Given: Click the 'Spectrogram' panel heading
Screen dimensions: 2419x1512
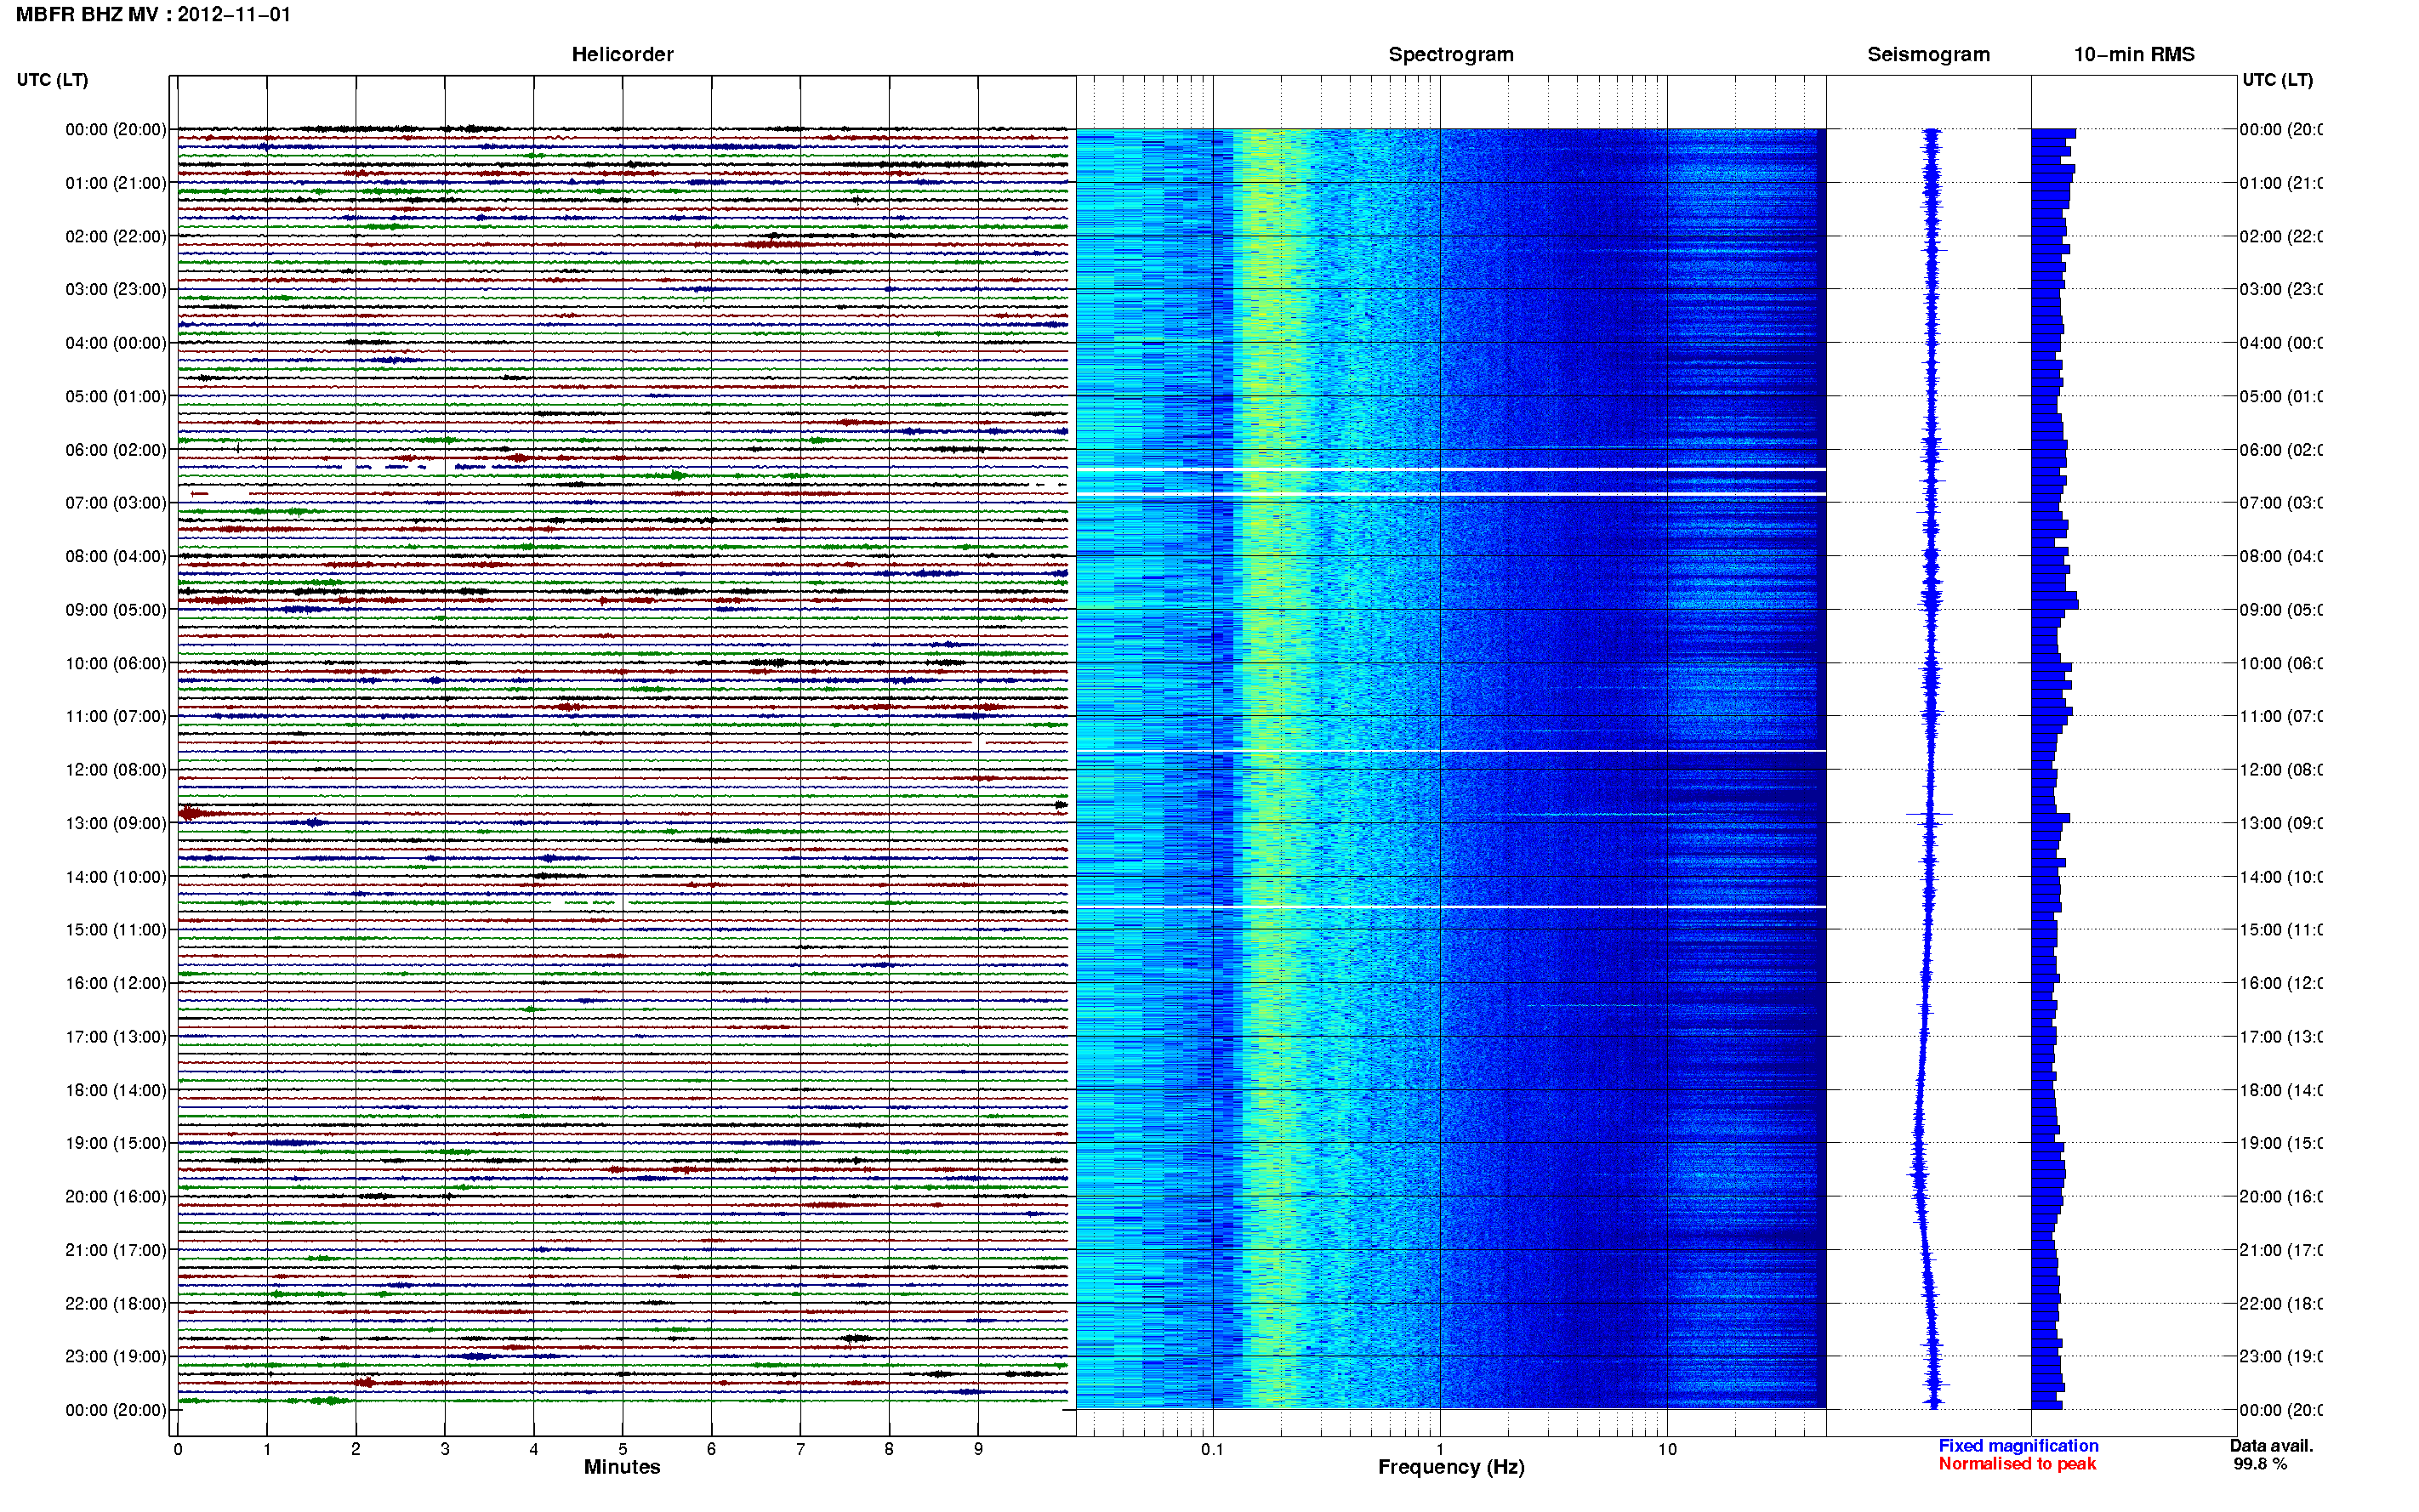Looking at the screenshot, I should coord(1450,54).
